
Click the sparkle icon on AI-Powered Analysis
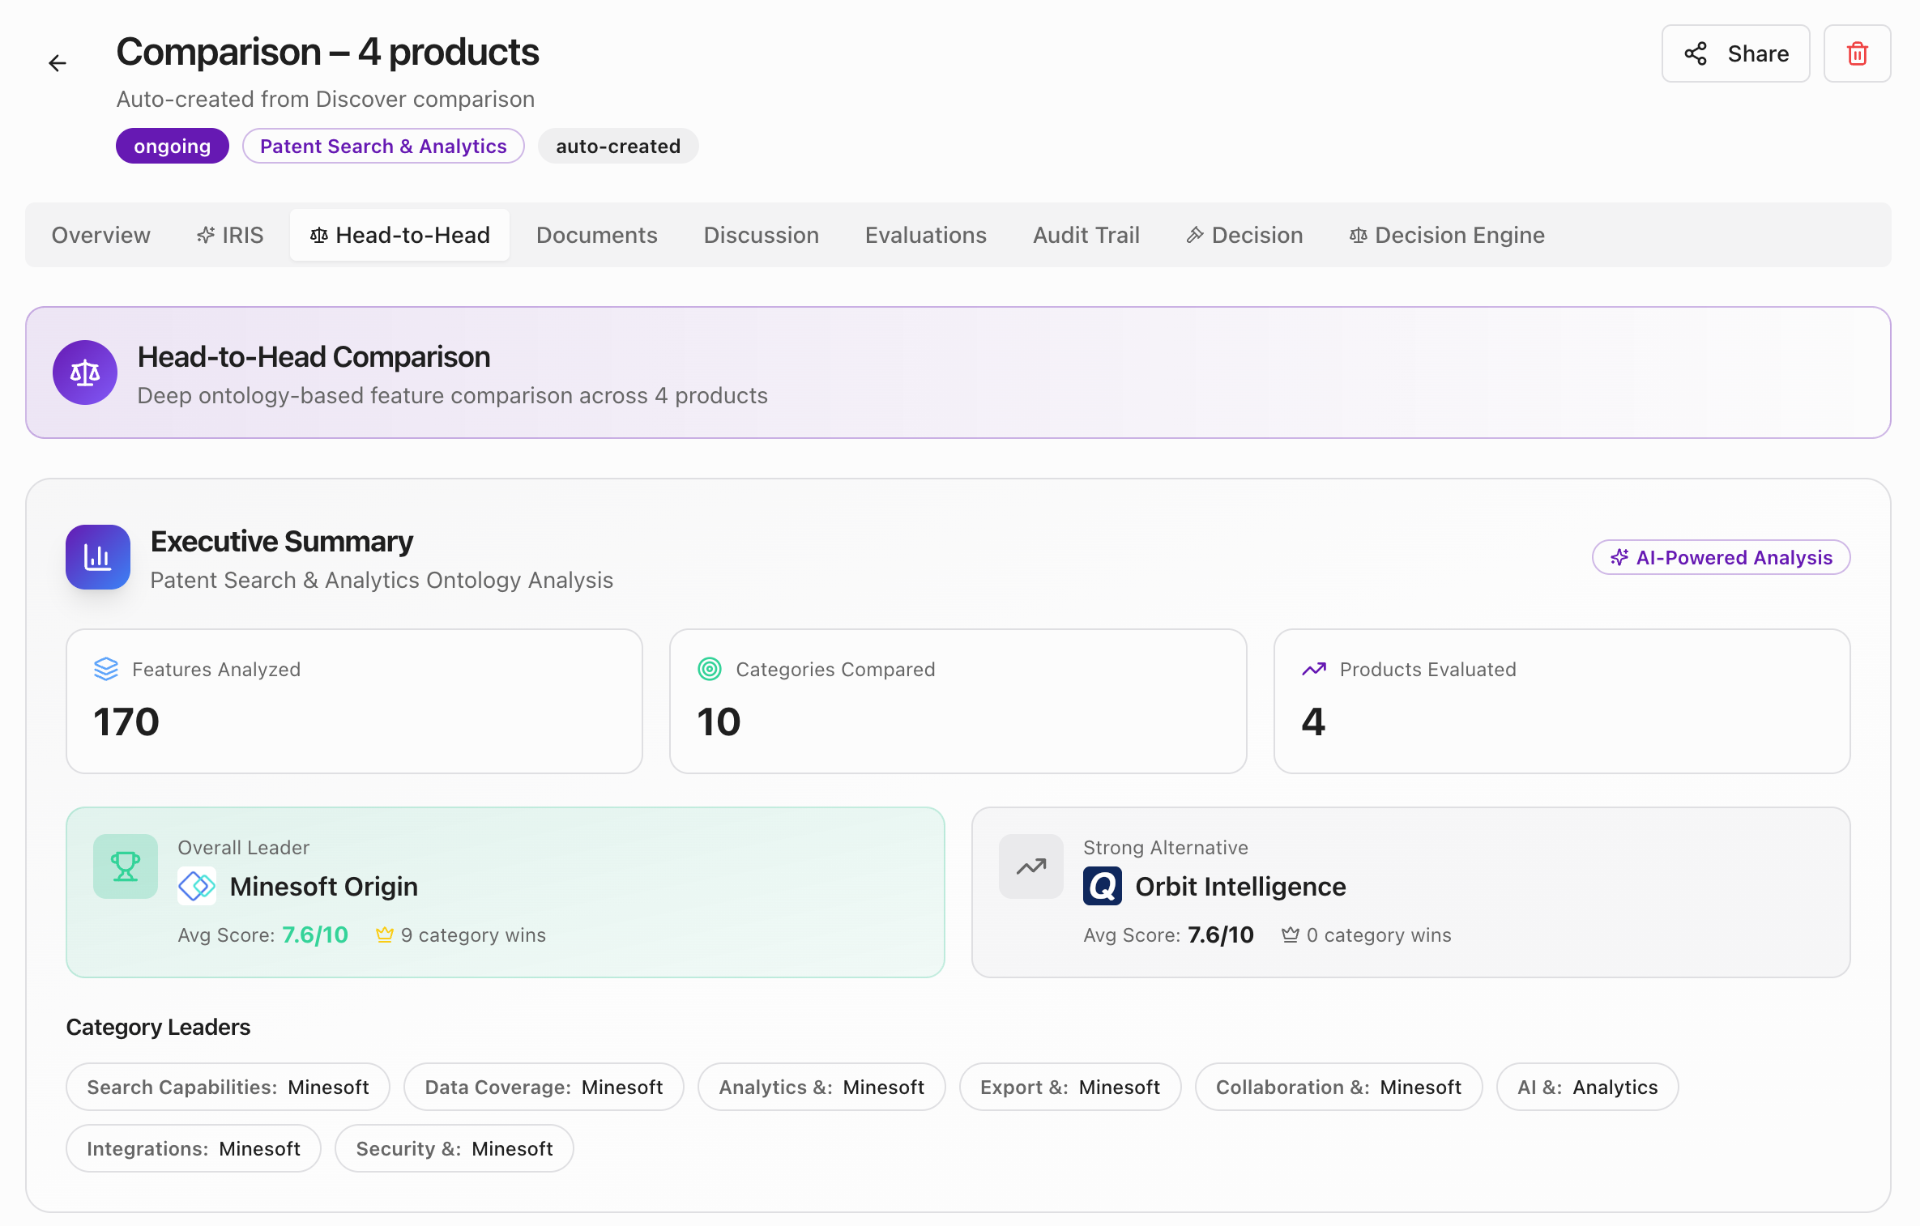[x=1619, y=557]
